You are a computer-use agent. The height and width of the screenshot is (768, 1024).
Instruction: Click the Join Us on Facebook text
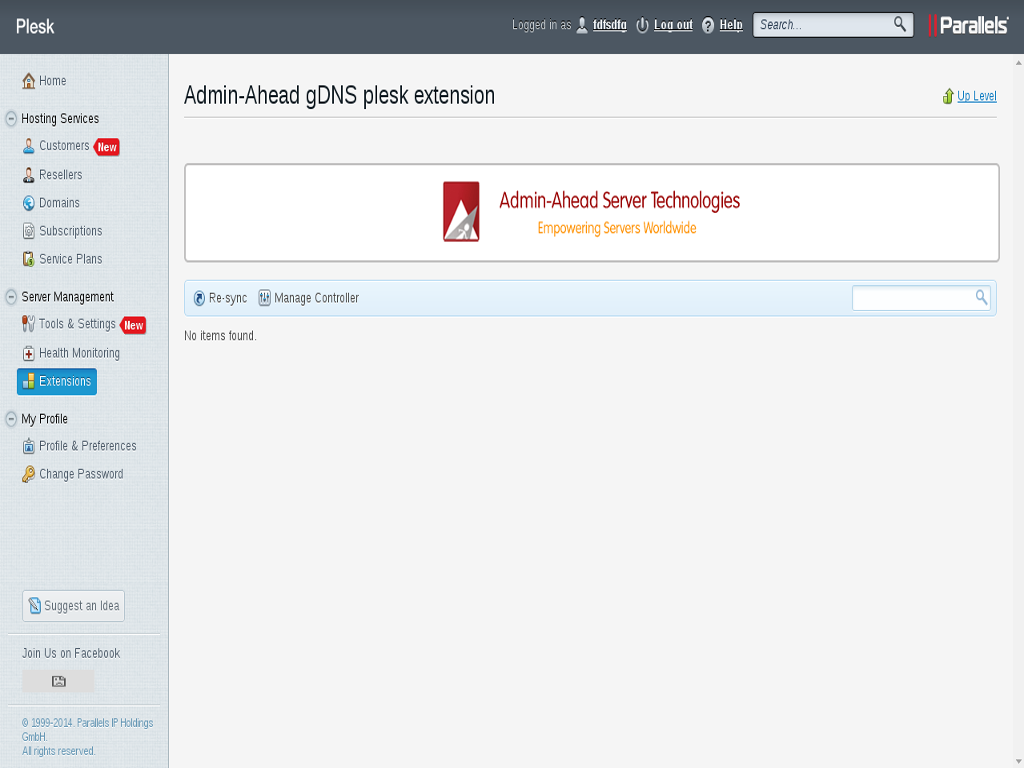coord(71,654)
